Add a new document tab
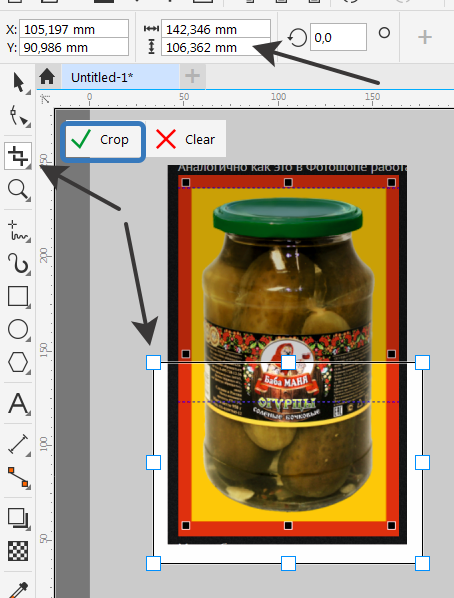The height and width of the screenshot is (598, 454). pyautogui.click(x=192, y=76)
